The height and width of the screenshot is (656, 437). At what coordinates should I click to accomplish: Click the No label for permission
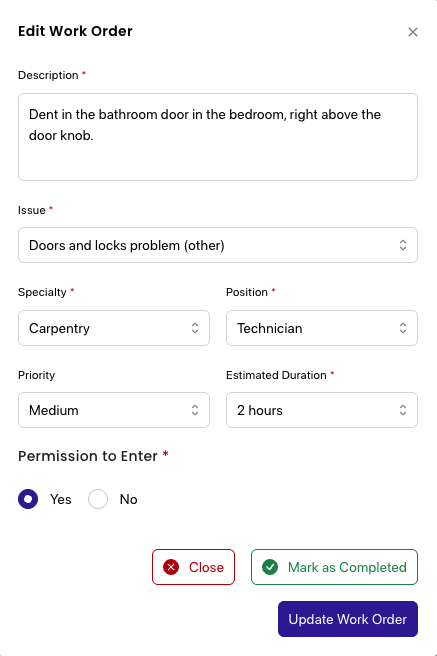pos(128,499)
